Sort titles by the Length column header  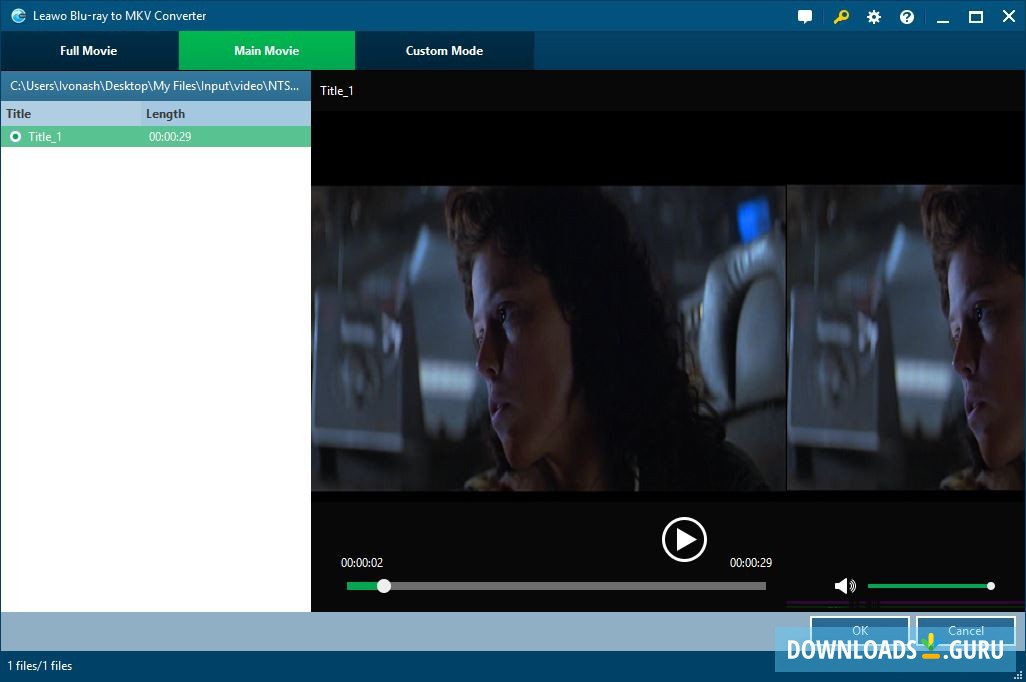165,113
